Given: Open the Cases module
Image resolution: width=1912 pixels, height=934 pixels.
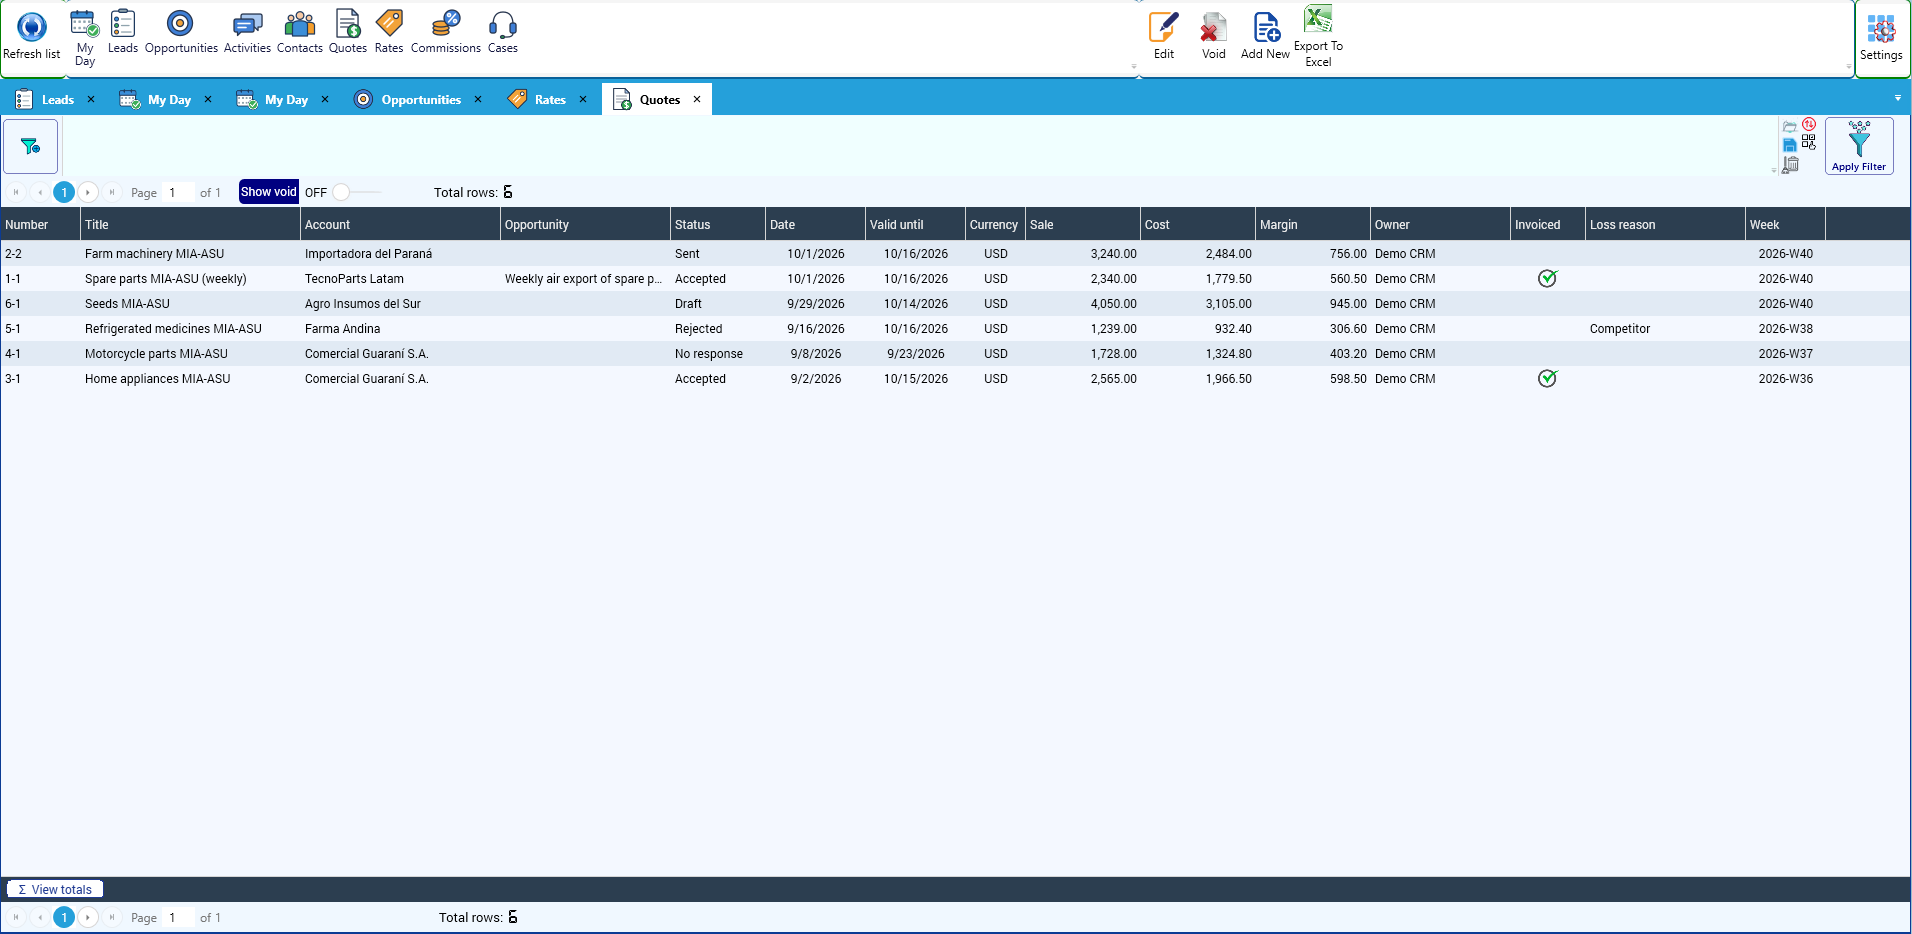Looking at the screenshot, I should click(503, 32).
